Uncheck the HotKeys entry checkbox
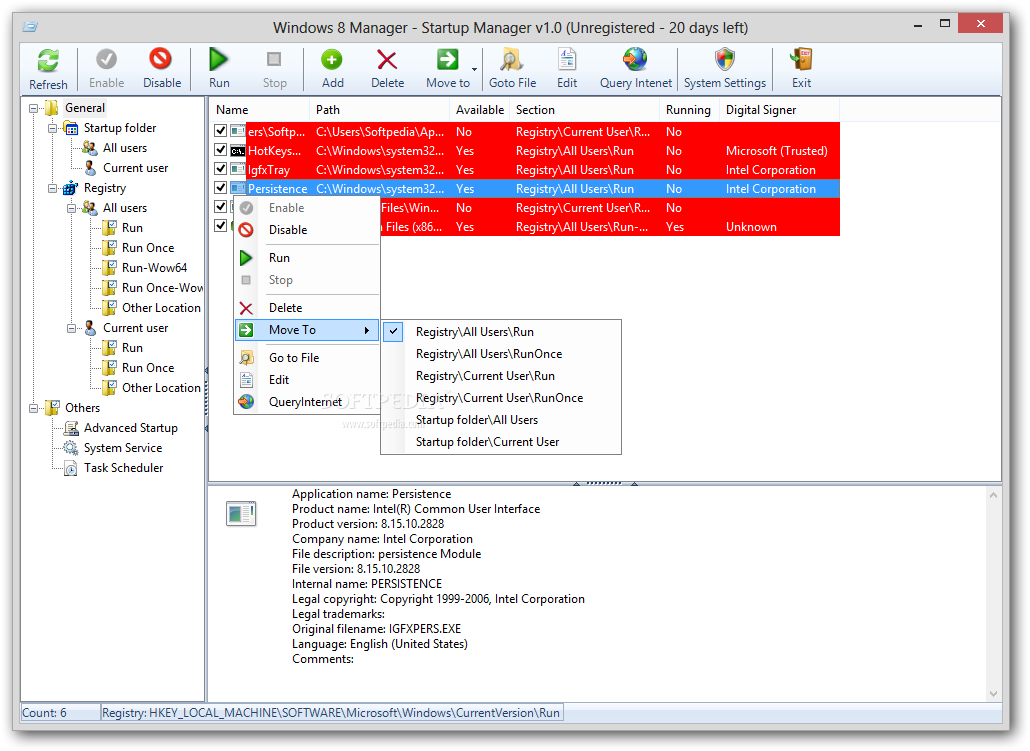Screen dimensions: 1030x751 tap(221, 150)
